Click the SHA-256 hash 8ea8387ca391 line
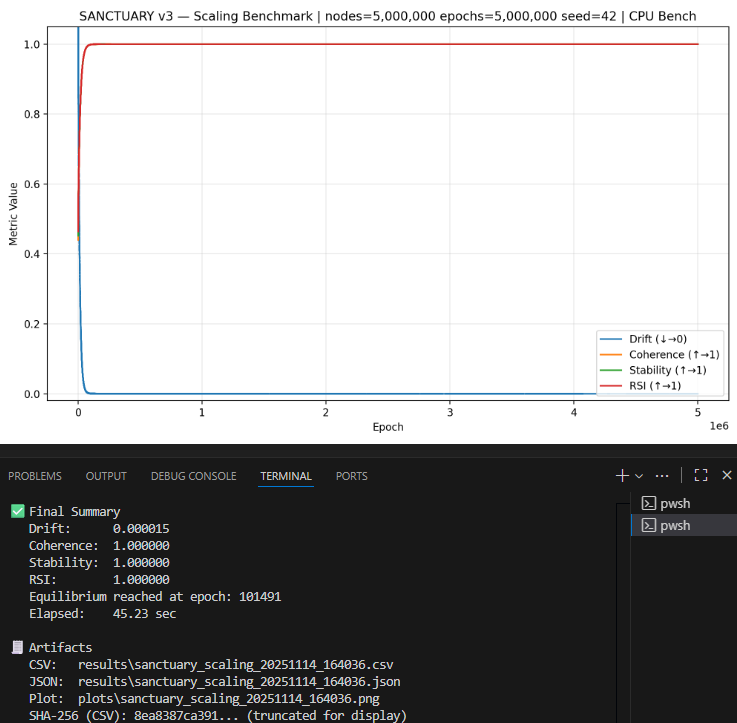Screen dimensions: 737x723 218,715
